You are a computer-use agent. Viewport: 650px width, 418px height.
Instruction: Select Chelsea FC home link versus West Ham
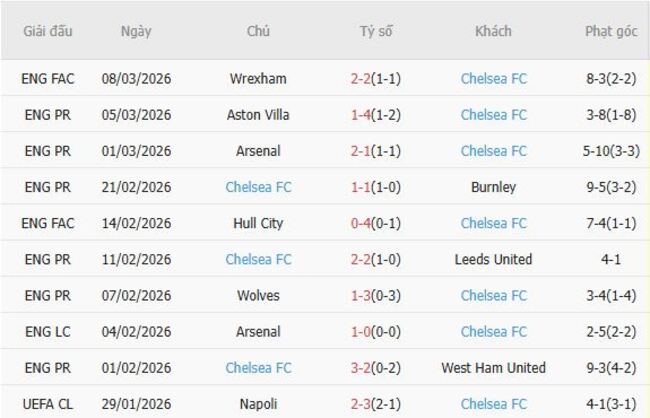258,368
